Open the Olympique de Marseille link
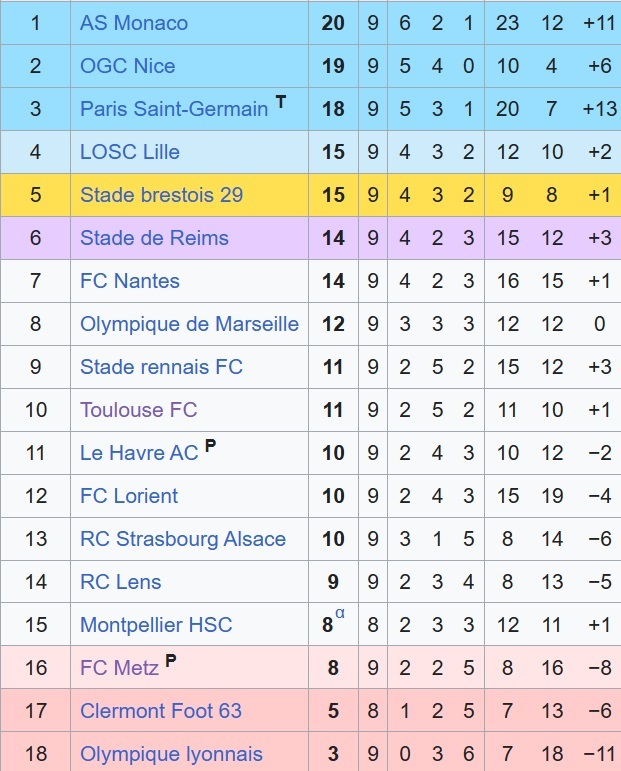The width and height of the screenshot is (621, 771). pyautogui.click(x=189, y=324)
